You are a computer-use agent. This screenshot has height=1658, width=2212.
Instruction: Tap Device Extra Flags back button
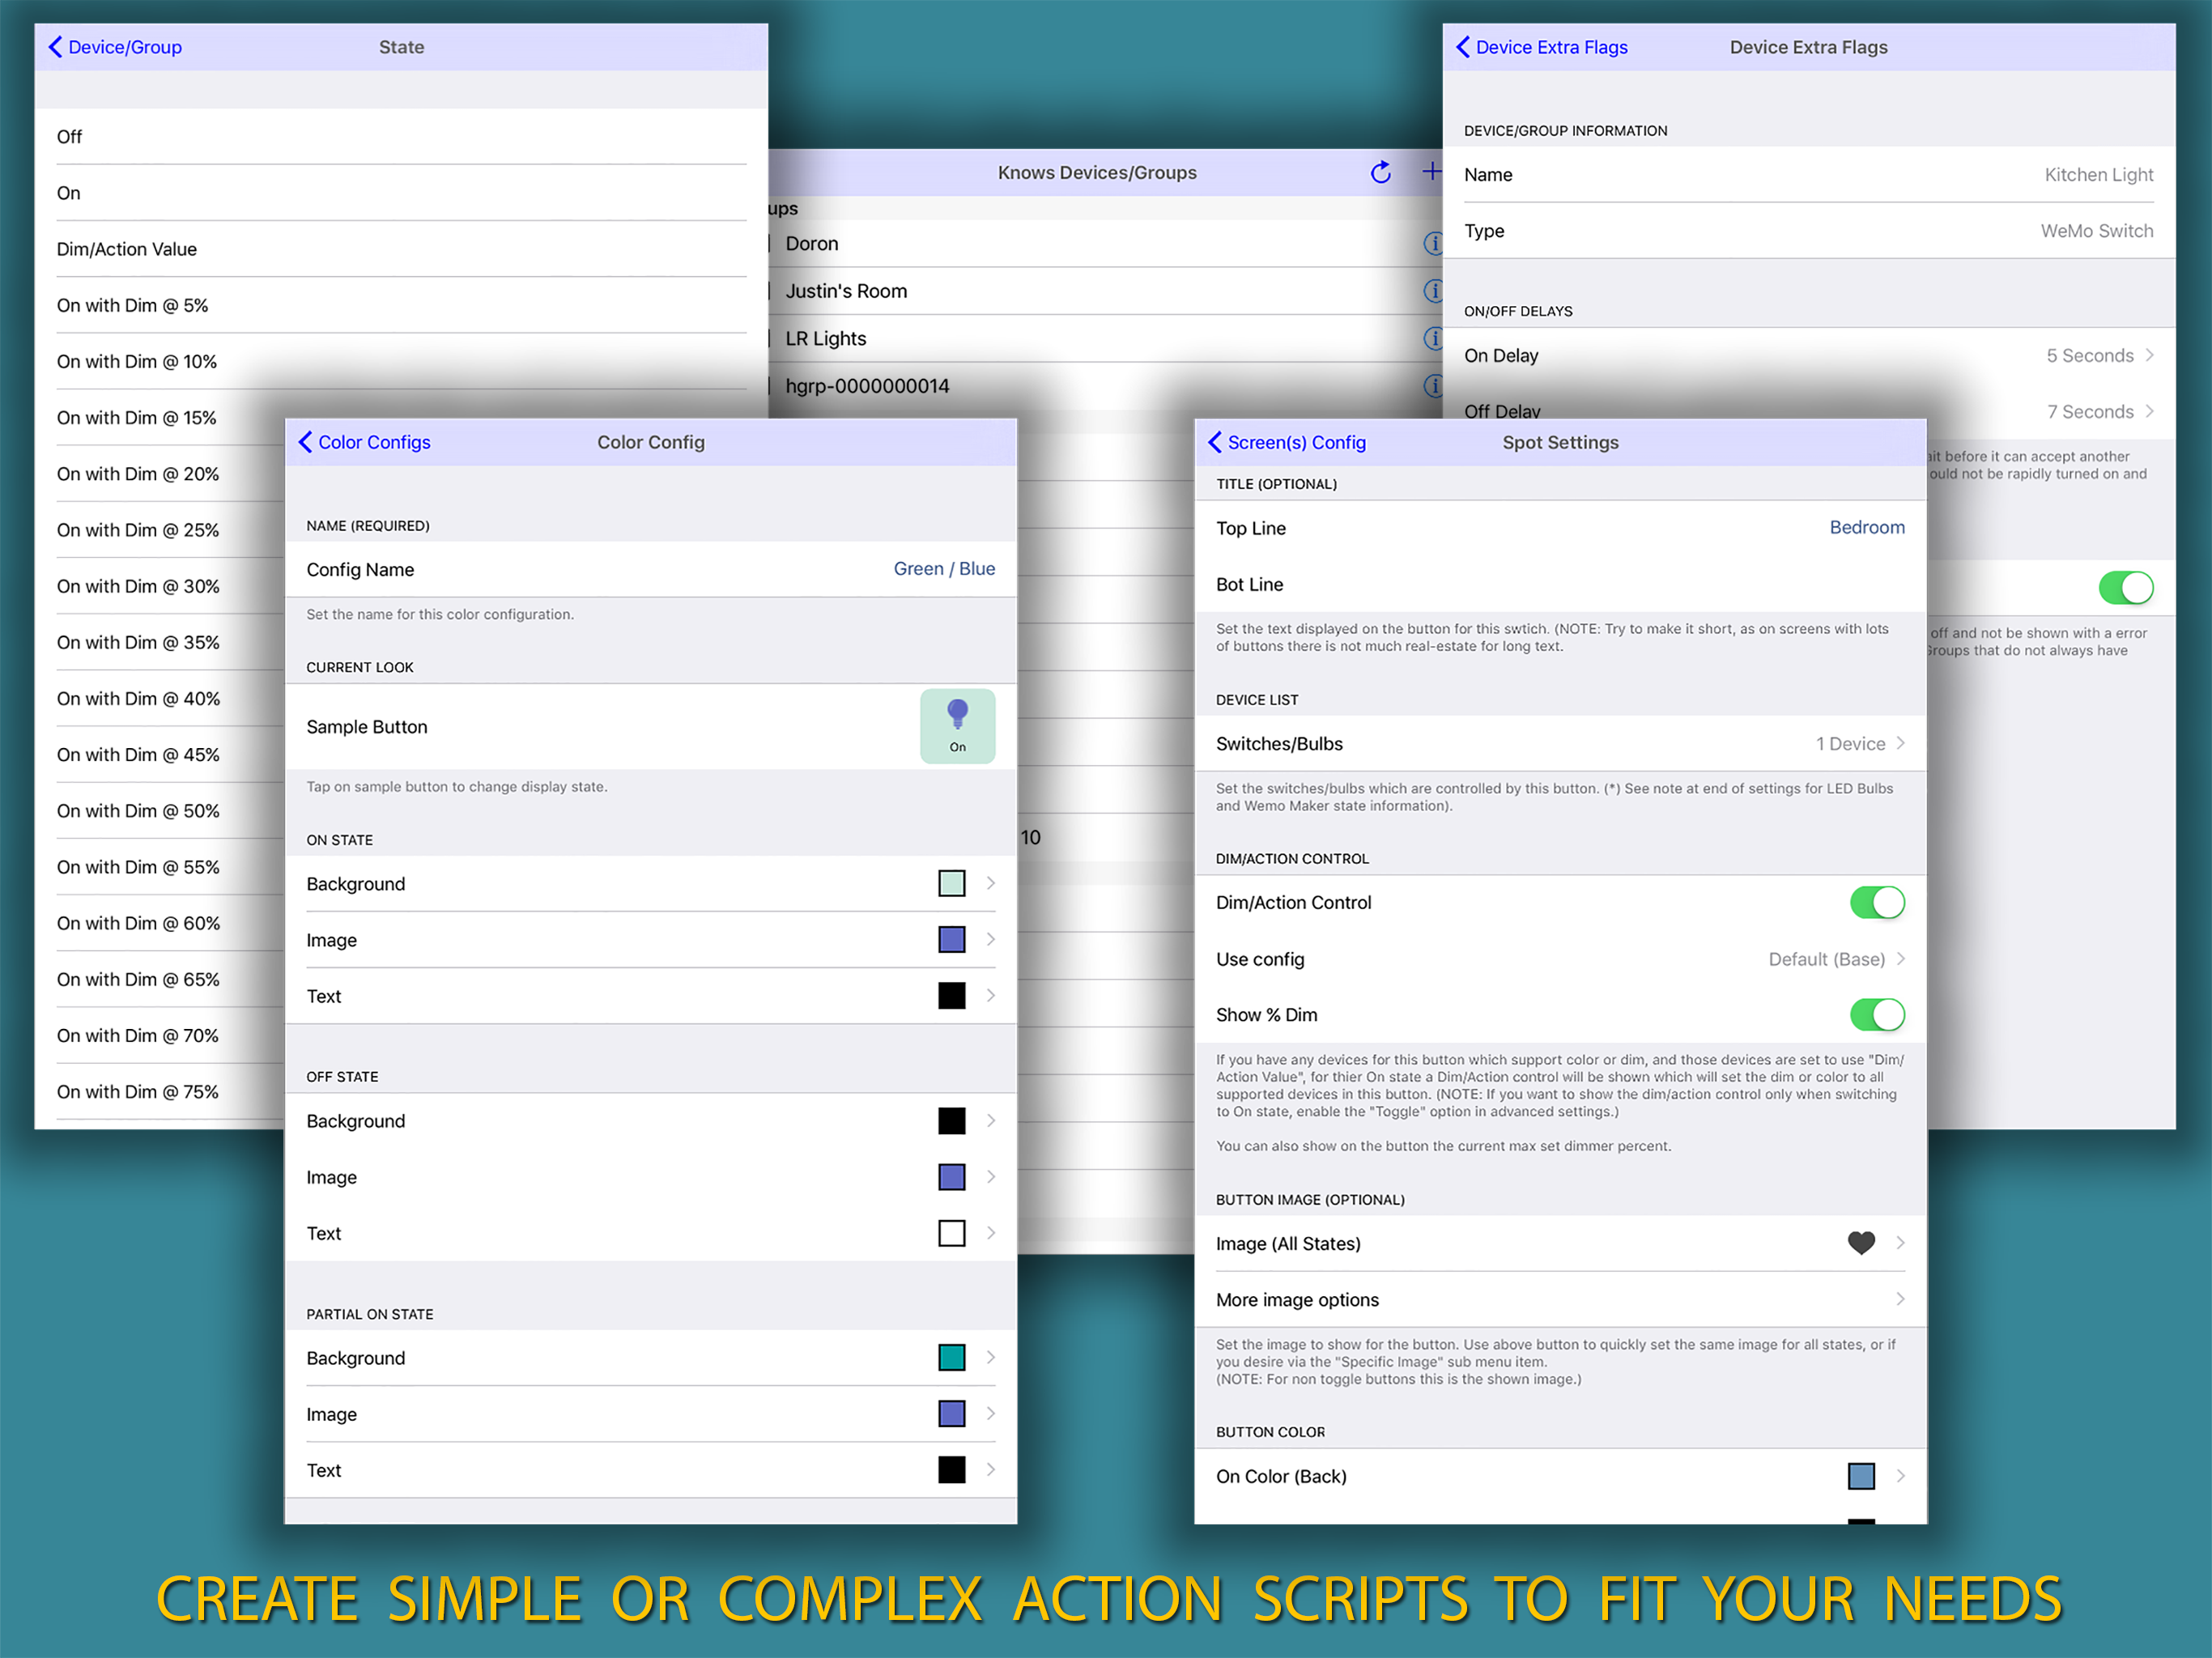[x=1541, y=47]
